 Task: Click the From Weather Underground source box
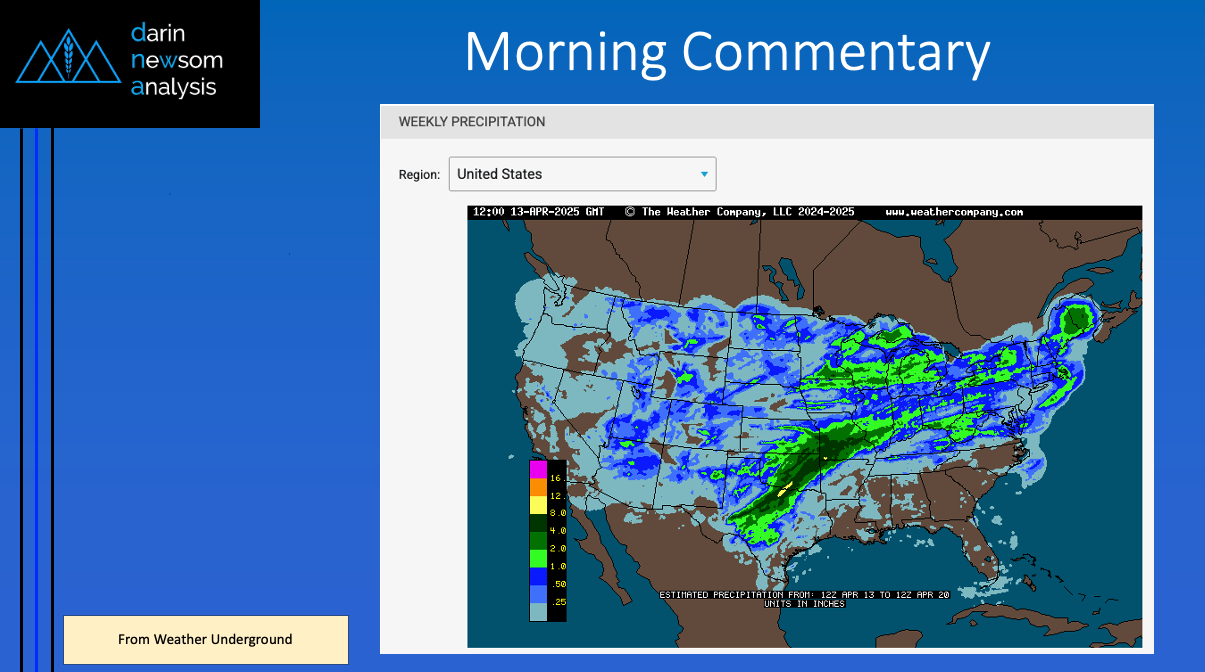[x=205, y=640]
